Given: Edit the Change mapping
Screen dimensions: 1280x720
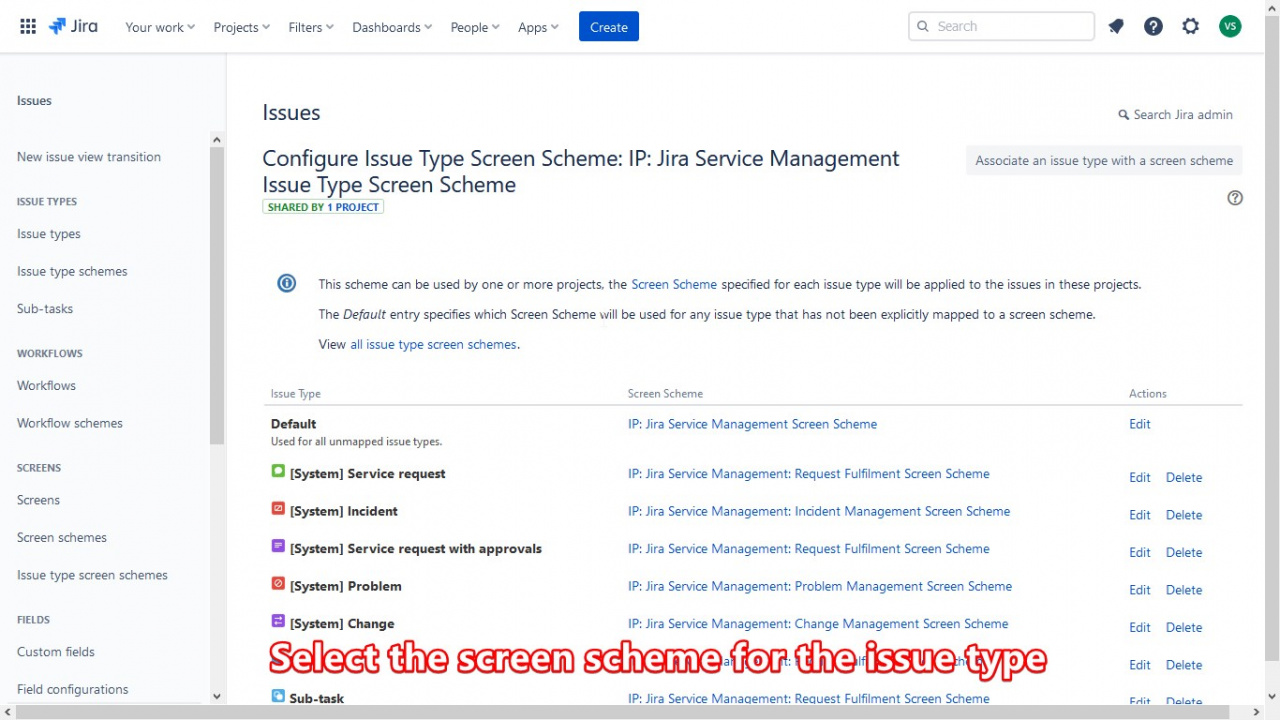Looking at the screenshot, I should 1140,628.
